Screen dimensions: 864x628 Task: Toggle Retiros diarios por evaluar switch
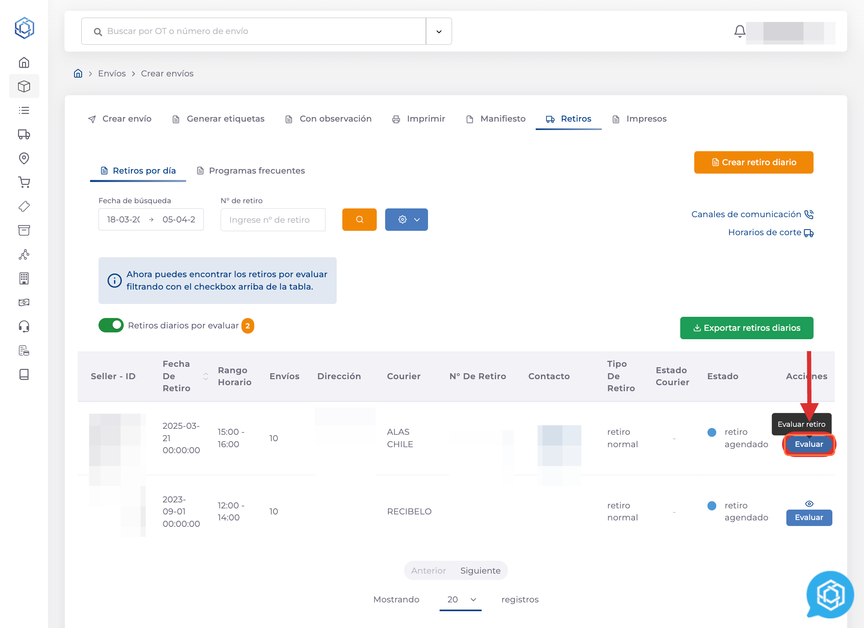tap(111, 325)
